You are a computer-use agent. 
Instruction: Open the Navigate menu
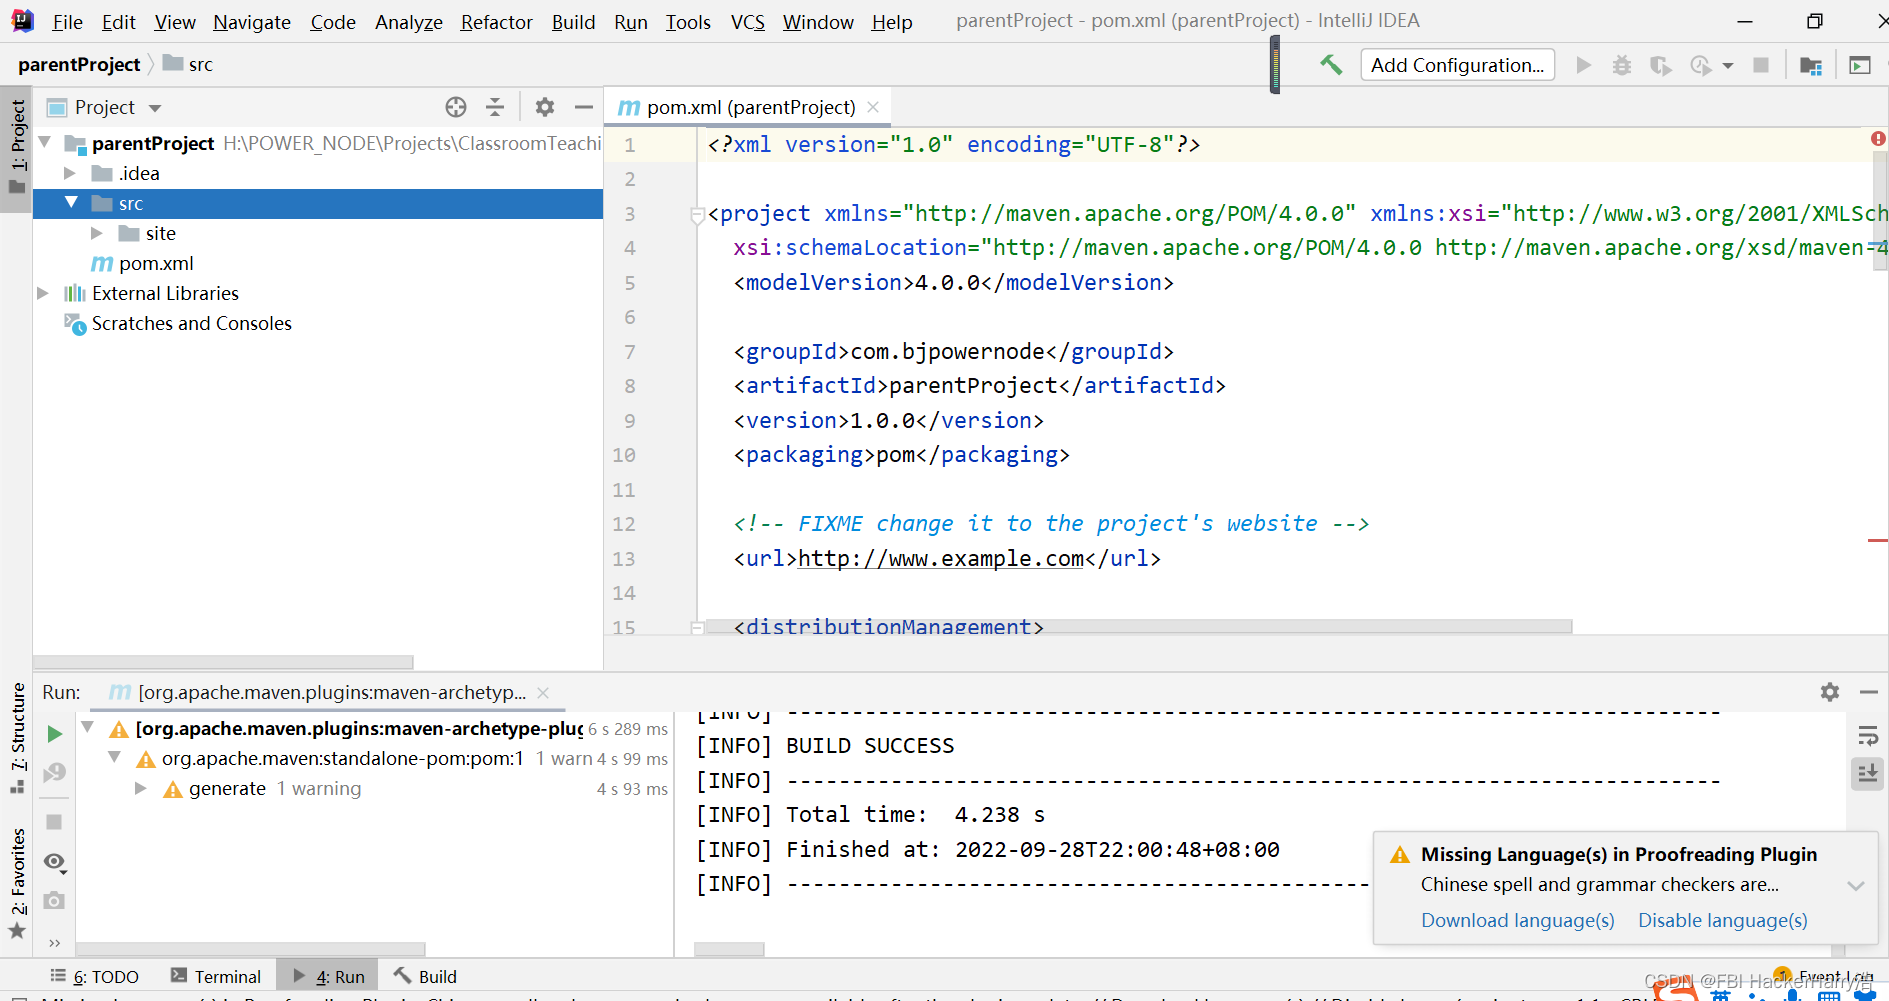click(x=252, y=22)
